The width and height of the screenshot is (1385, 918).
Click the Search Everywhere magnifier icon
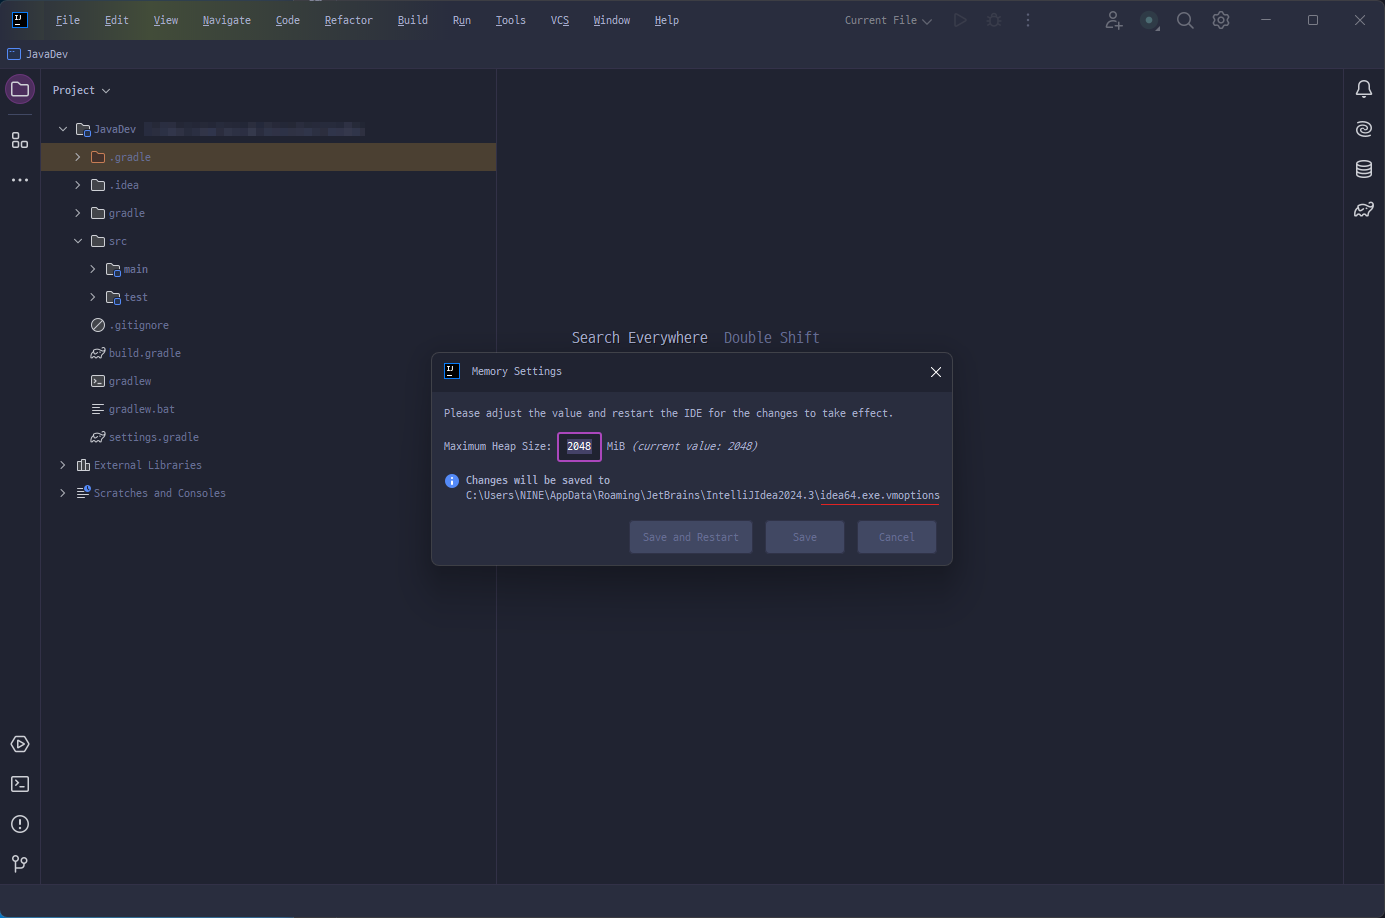1185,20
